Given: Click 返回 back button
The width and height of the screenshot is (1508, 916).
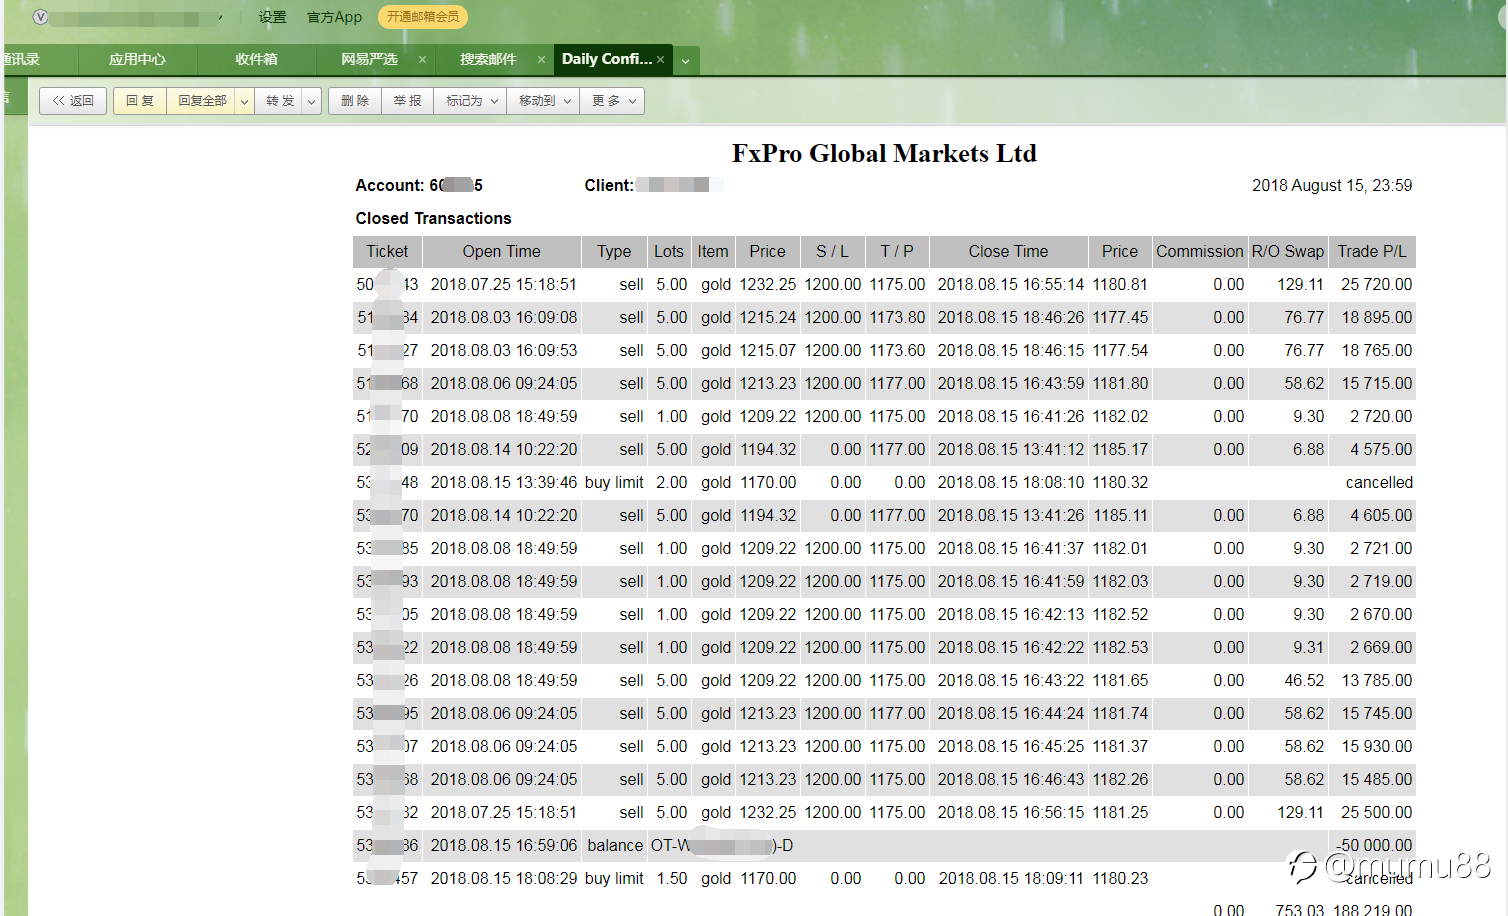Looking at the screenshot, I should pyautogui.click(x=73, y=101).
